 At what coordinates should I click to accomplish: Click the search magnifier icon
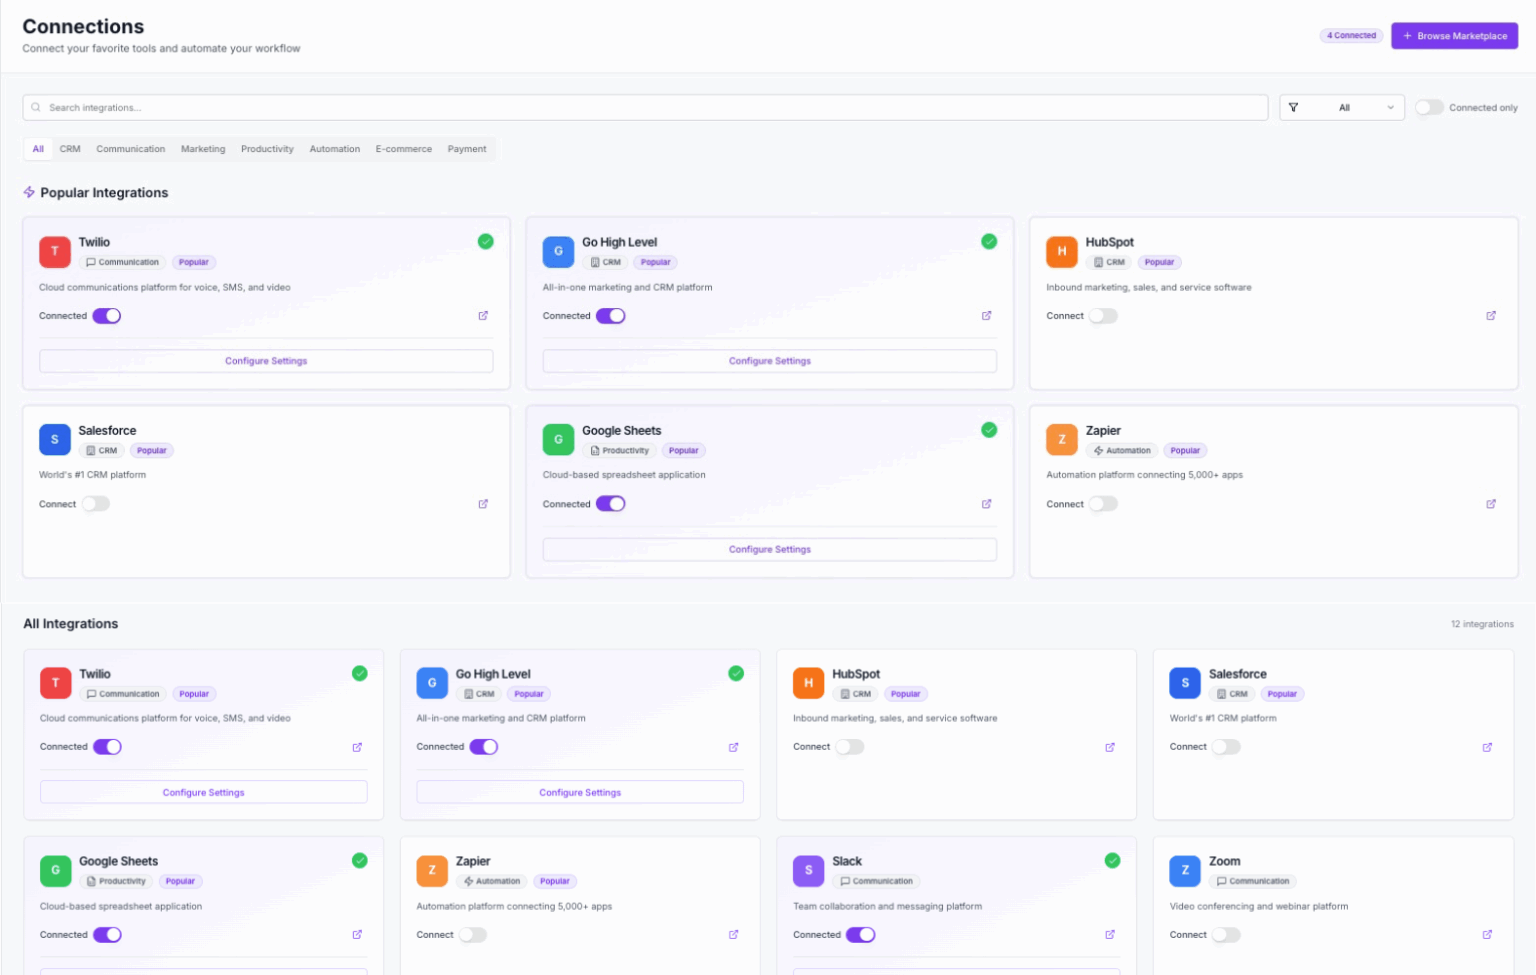point(36,108)
